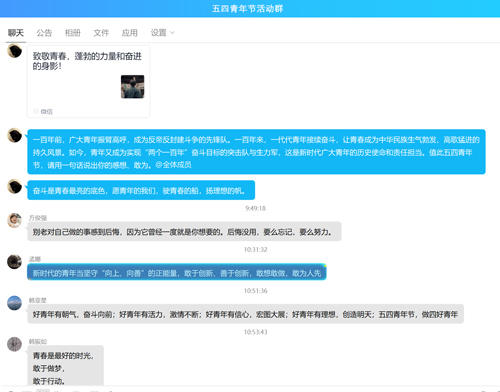Click avatar beside 青春是最好的时光 message
Image resolution: width=500 pixels, height=392 pixels.
[x=14, y=344]
